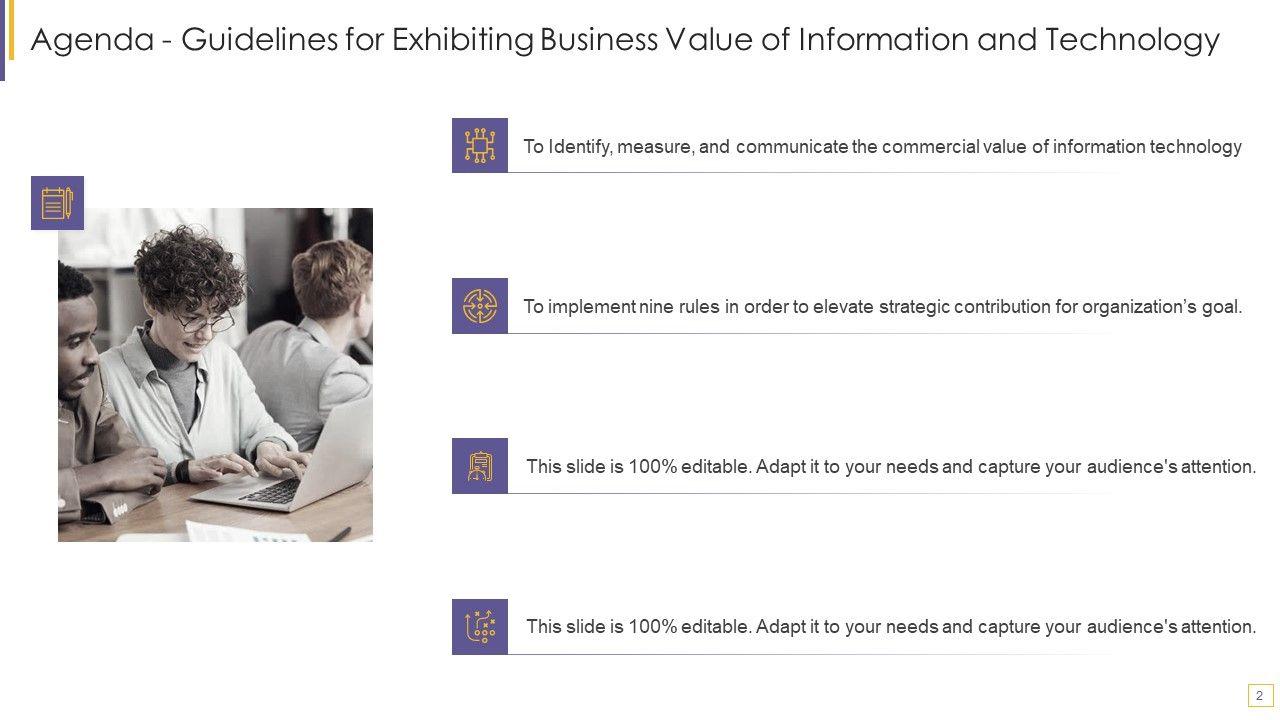Click the purple vertical bar at slide's left edge

(3, 40)
